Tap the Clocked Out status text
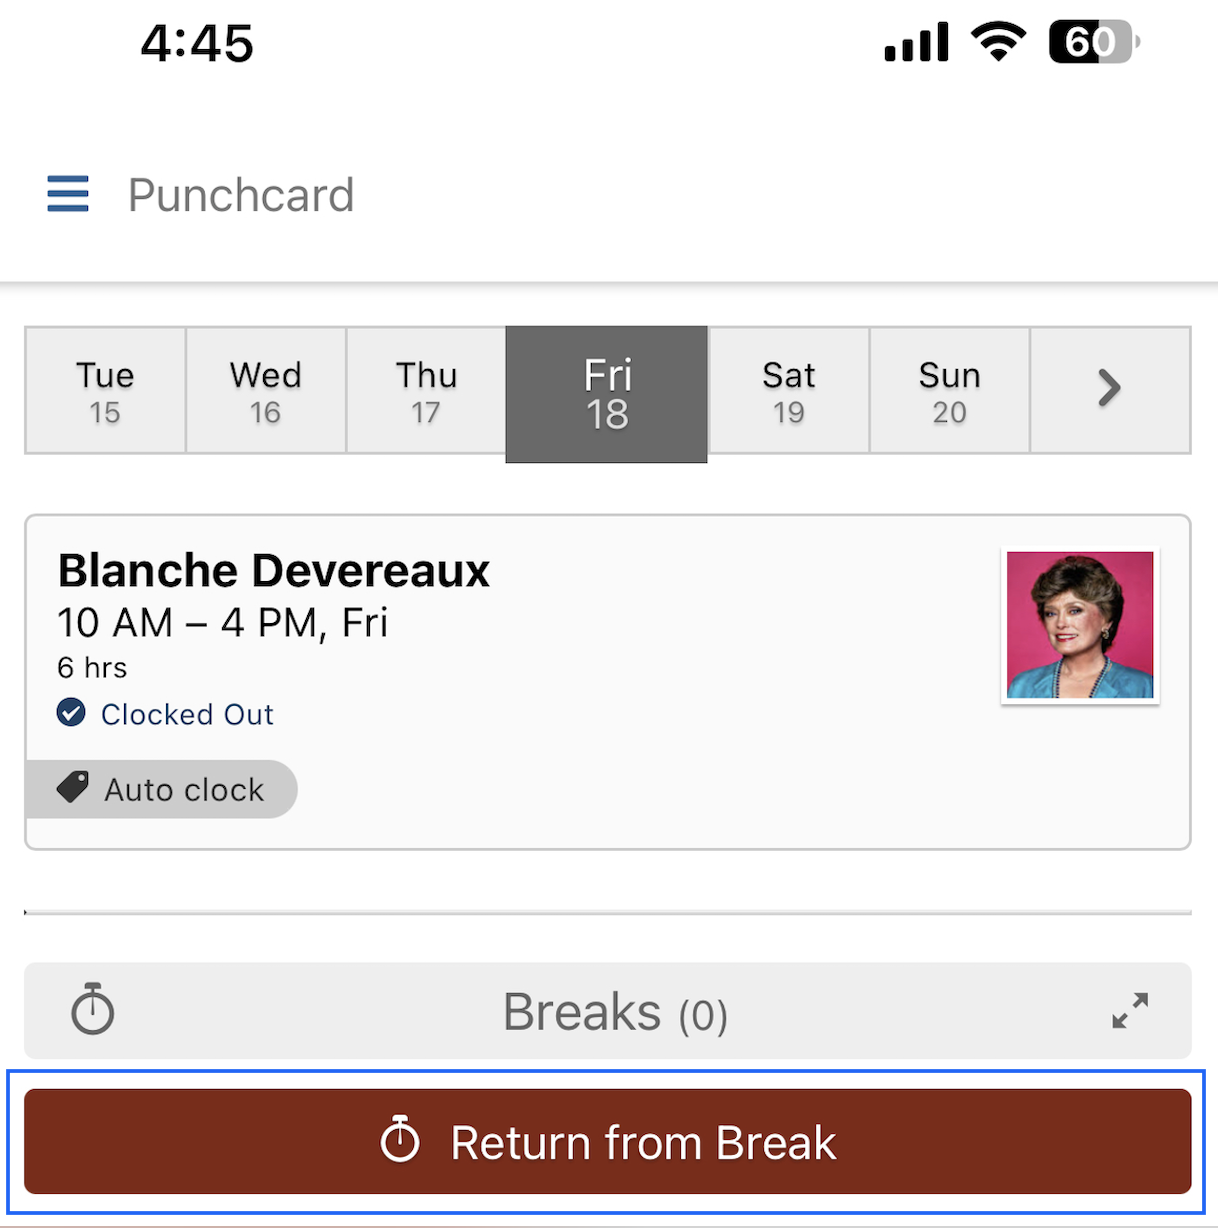 click(x=187, y=714)
